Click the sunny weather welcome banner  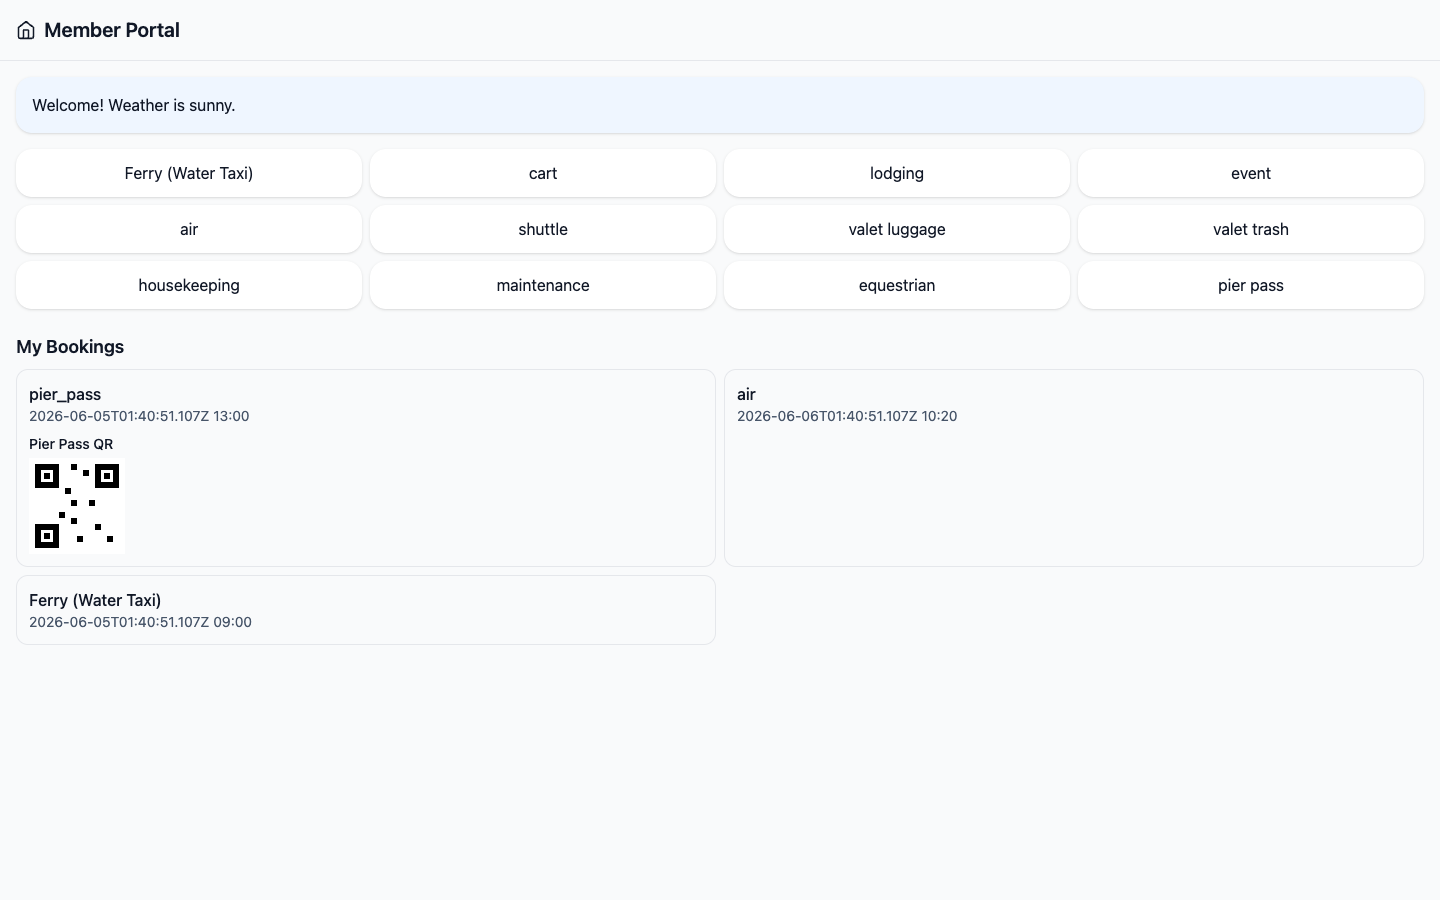click(x=720, y=105)
